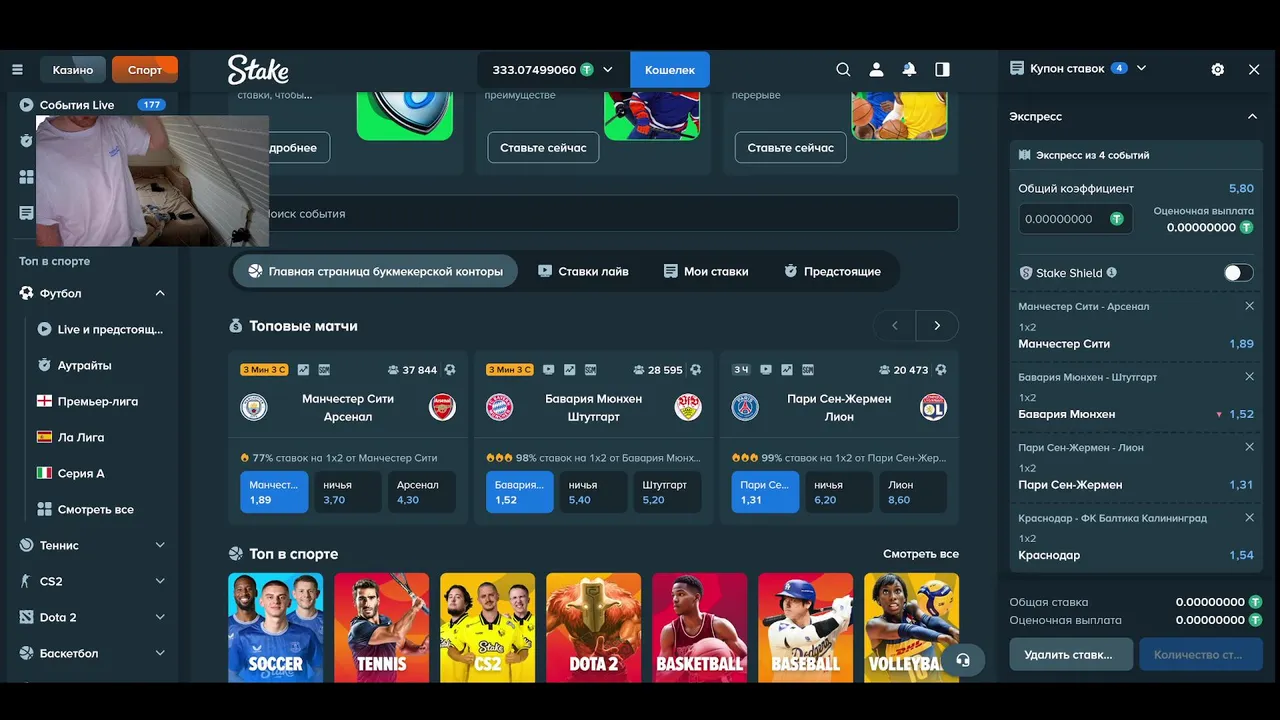Click Lyon club crest
Screen dimensions: 1280x720
[x=933, y=407]
